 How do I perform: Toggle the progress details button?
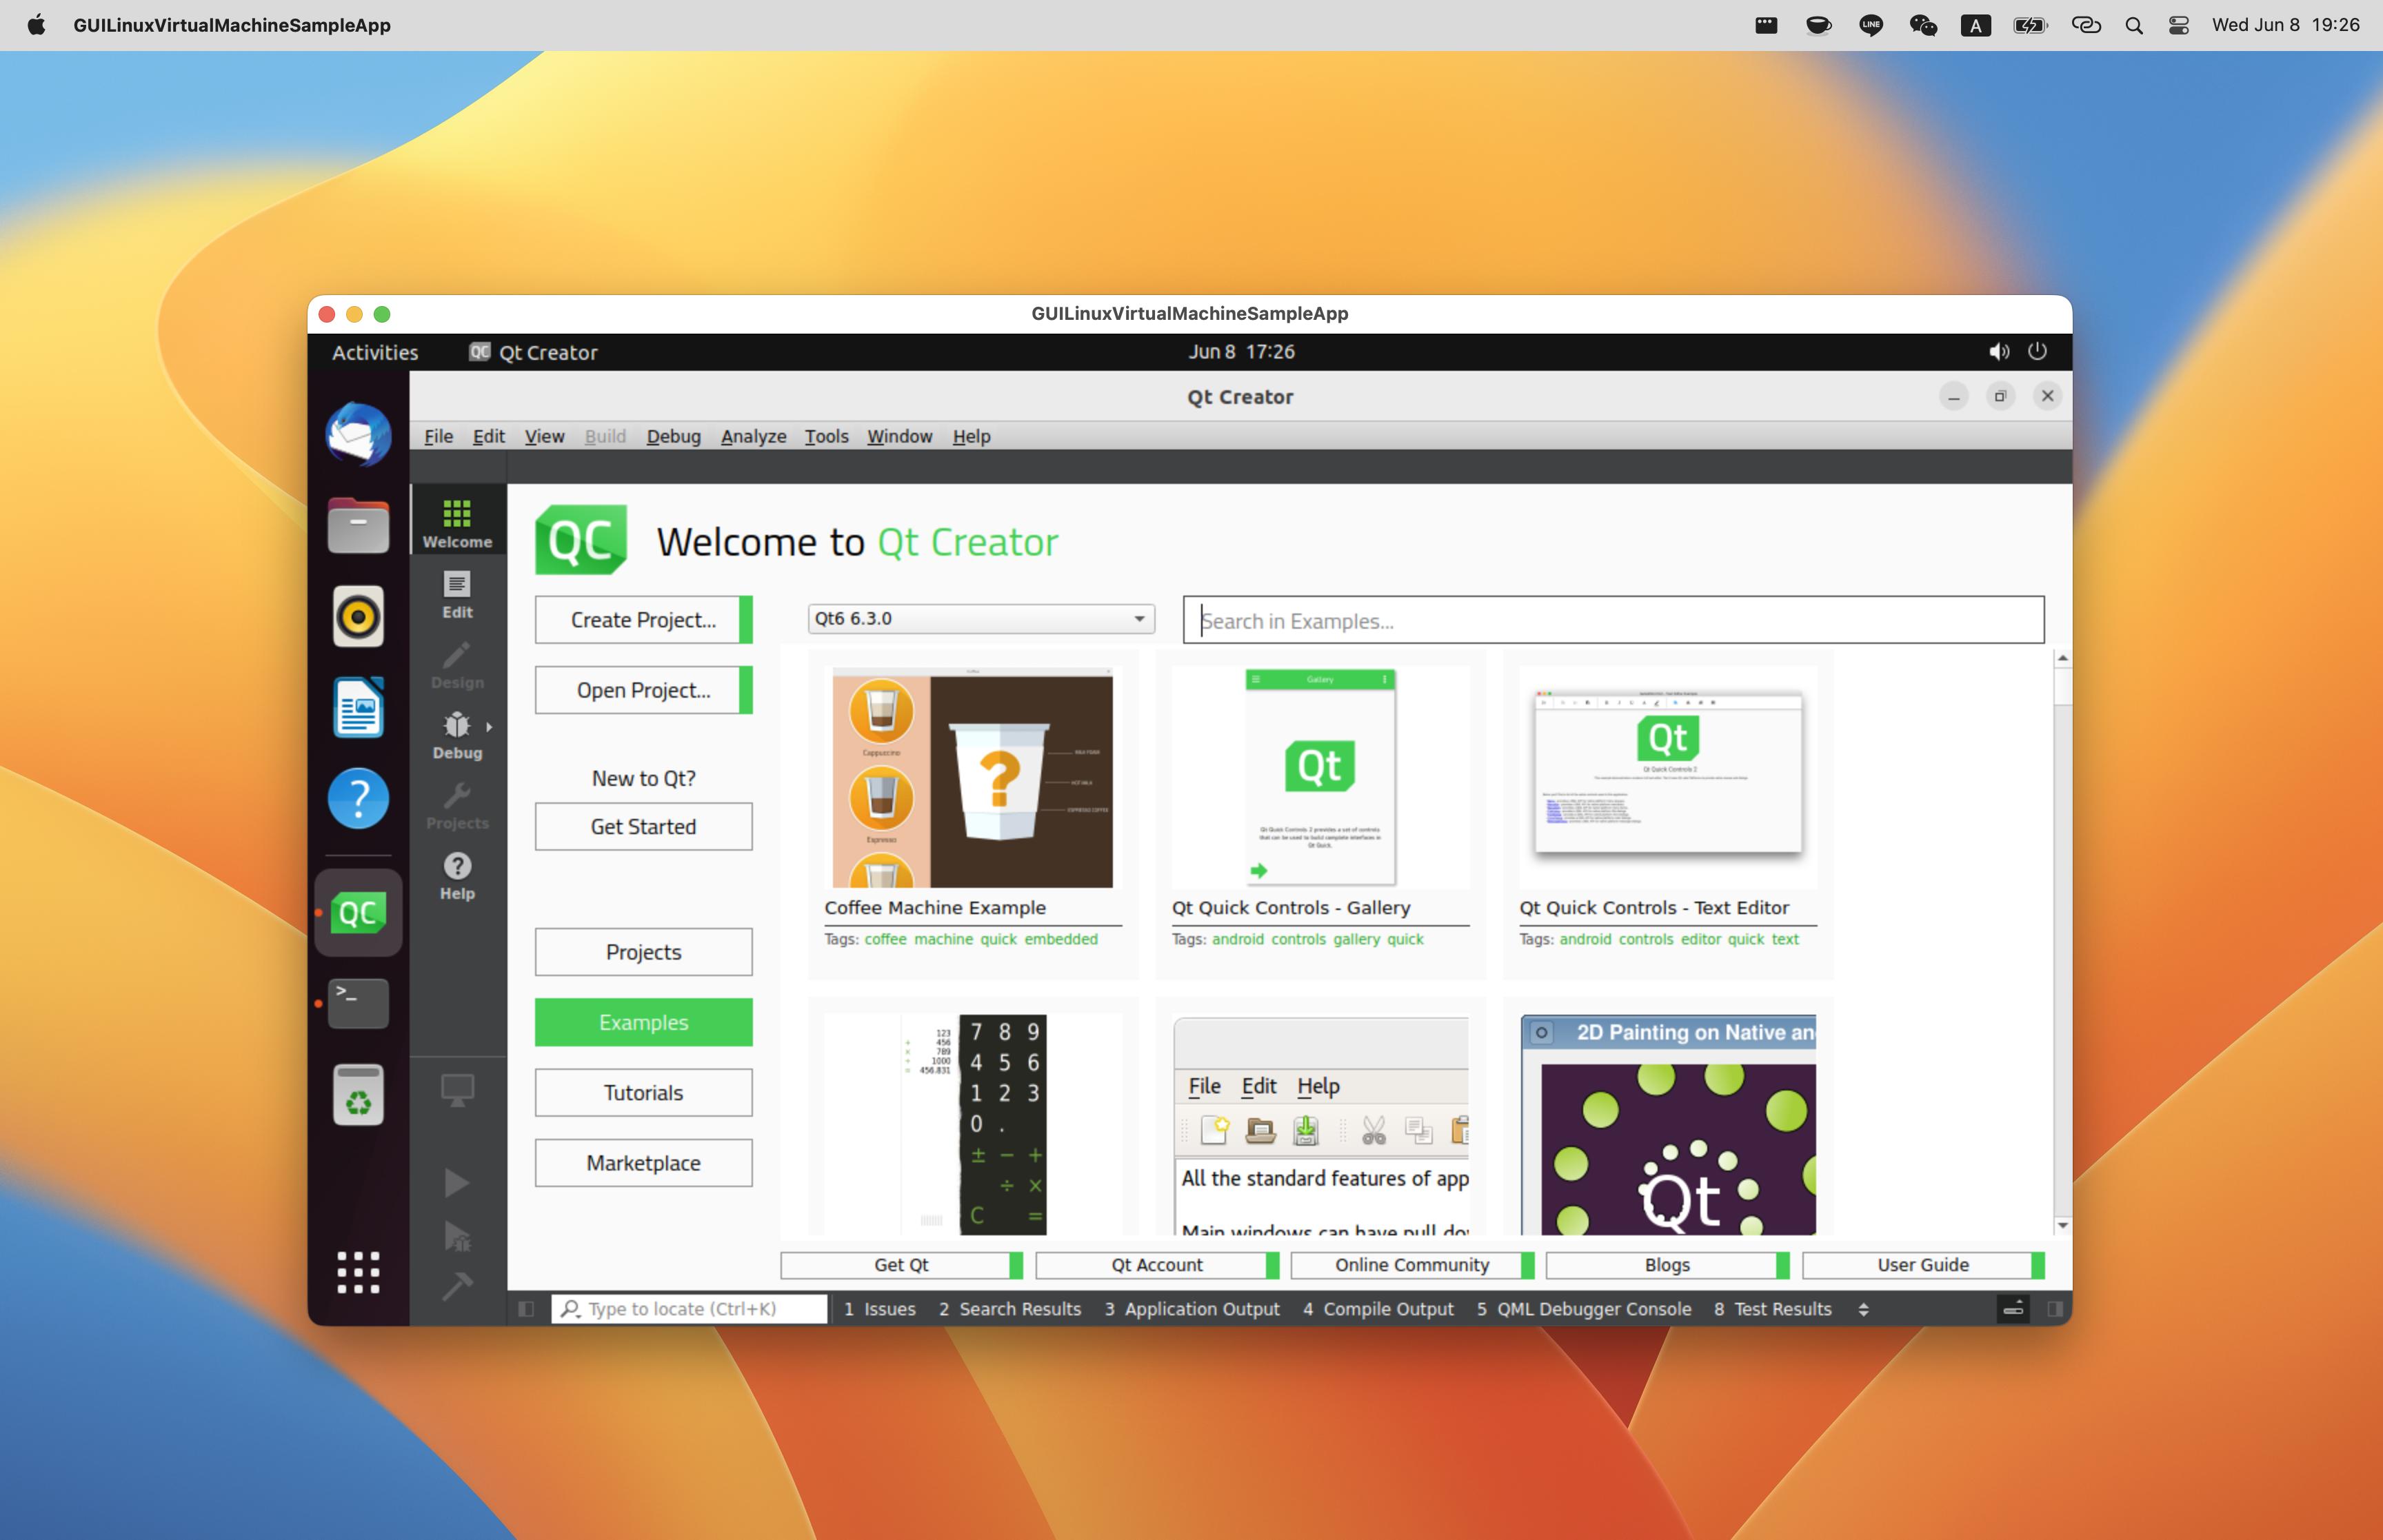point(2013,1309)
